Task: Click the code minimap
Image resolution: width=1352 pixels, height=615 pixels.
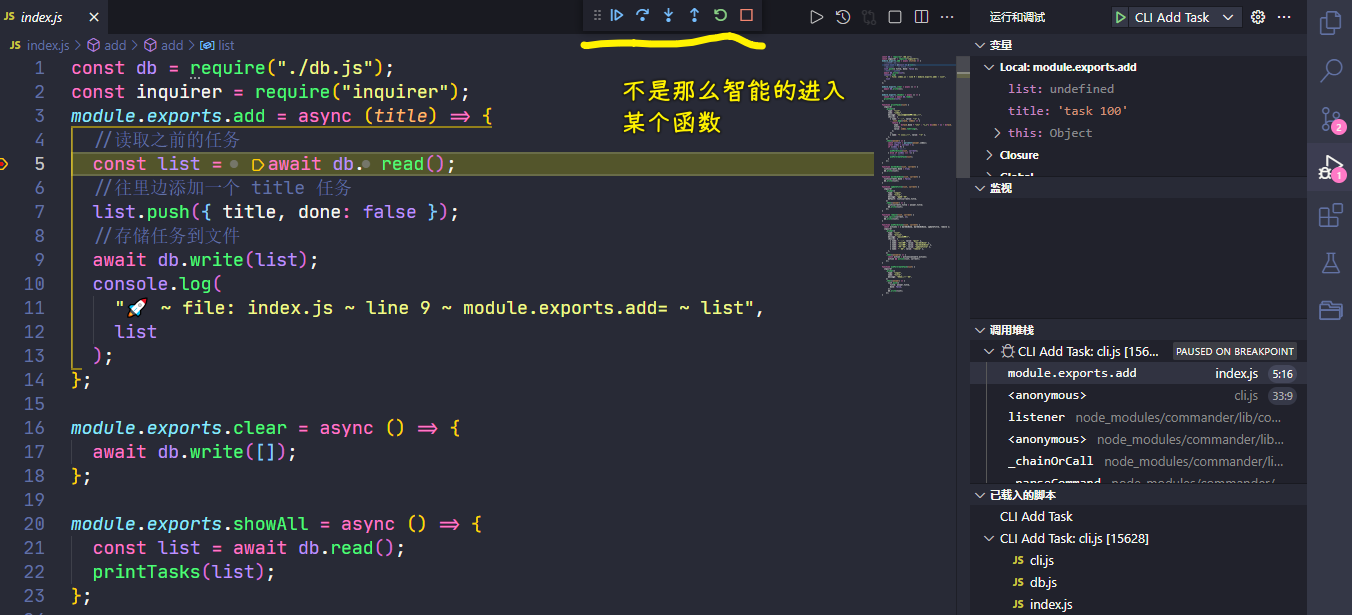Action: (916, 175)
